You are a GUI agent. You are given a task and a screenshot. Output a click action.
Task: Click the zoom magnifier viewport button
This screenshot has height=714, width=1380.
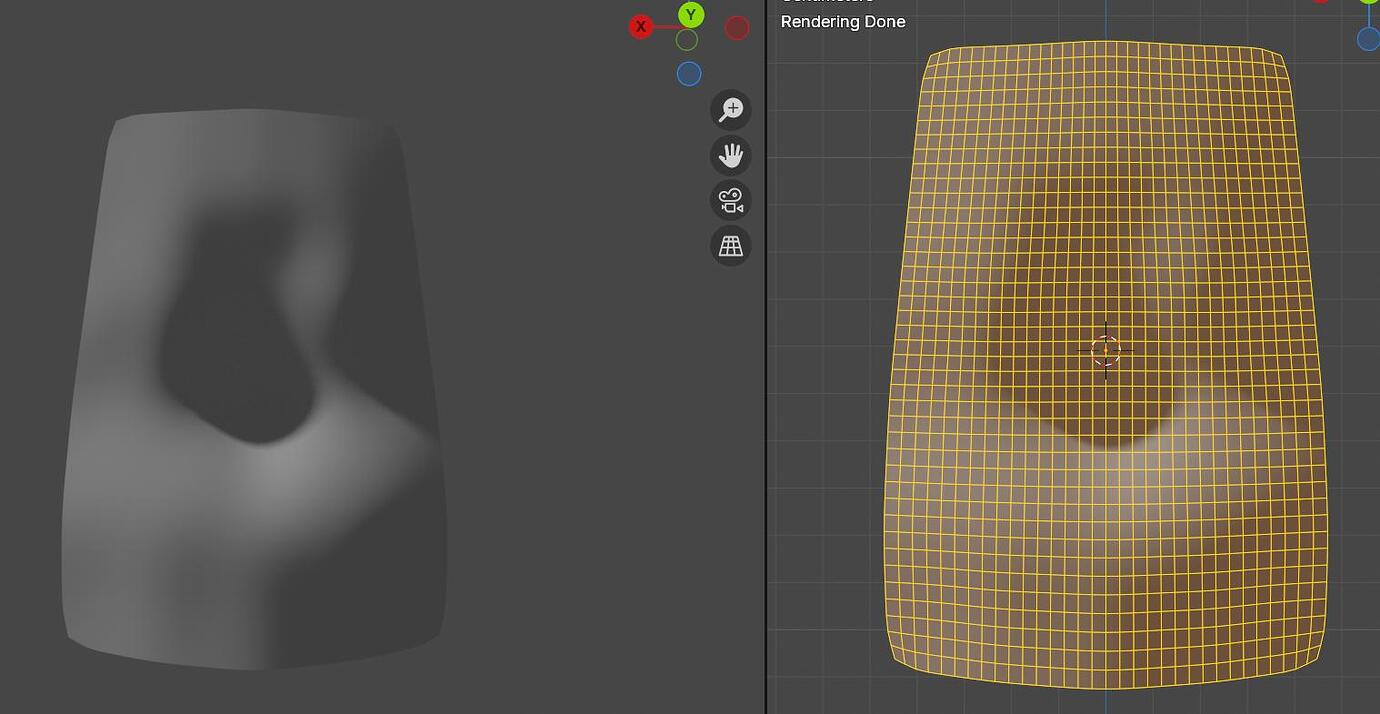coord(731,110)
